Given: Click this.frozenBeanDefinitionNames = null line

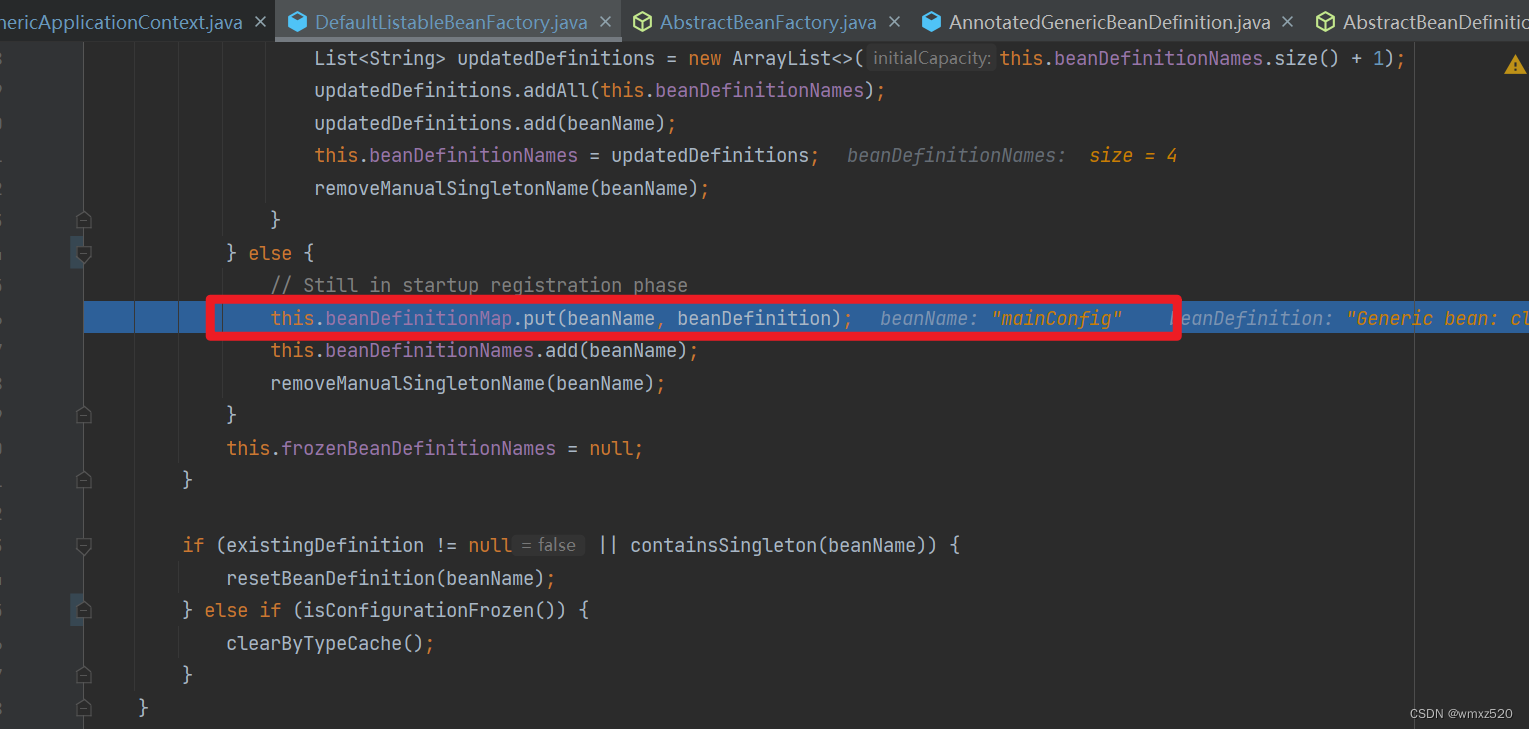Looking at the screenshot, I should pos(435,448).
